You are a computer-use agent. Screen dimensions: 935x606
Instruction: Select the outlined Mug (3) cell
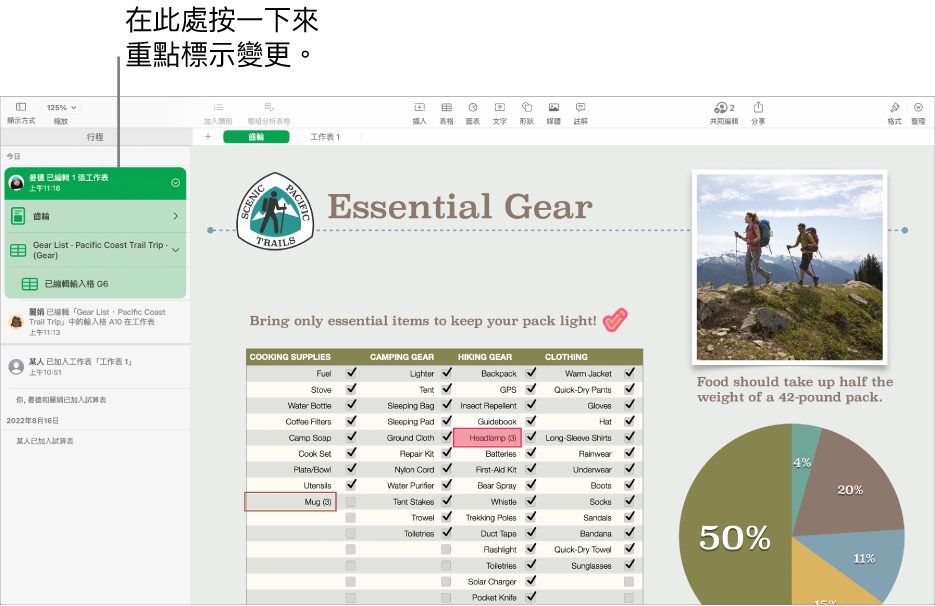(291, 502)
